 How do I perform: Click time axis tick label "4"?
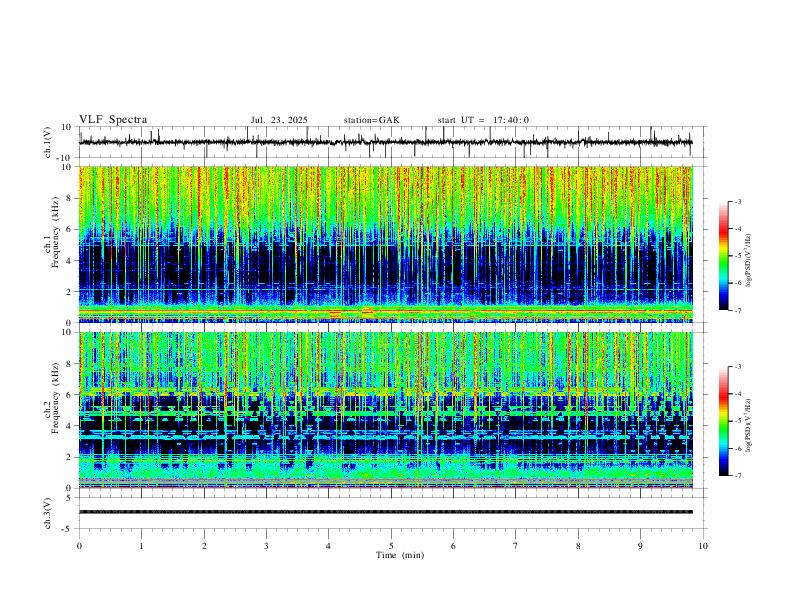328,546
